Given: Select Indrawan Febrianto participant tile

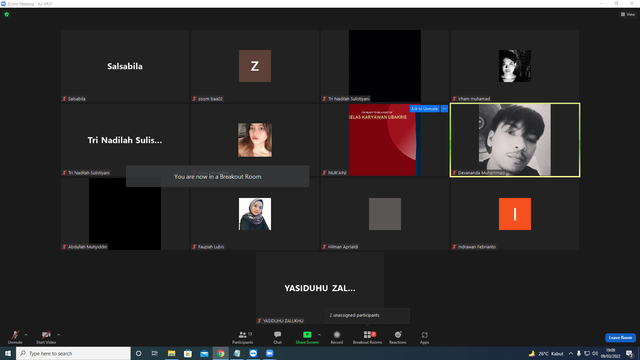Looking at the screenshot, I should (x=515, y=214).
